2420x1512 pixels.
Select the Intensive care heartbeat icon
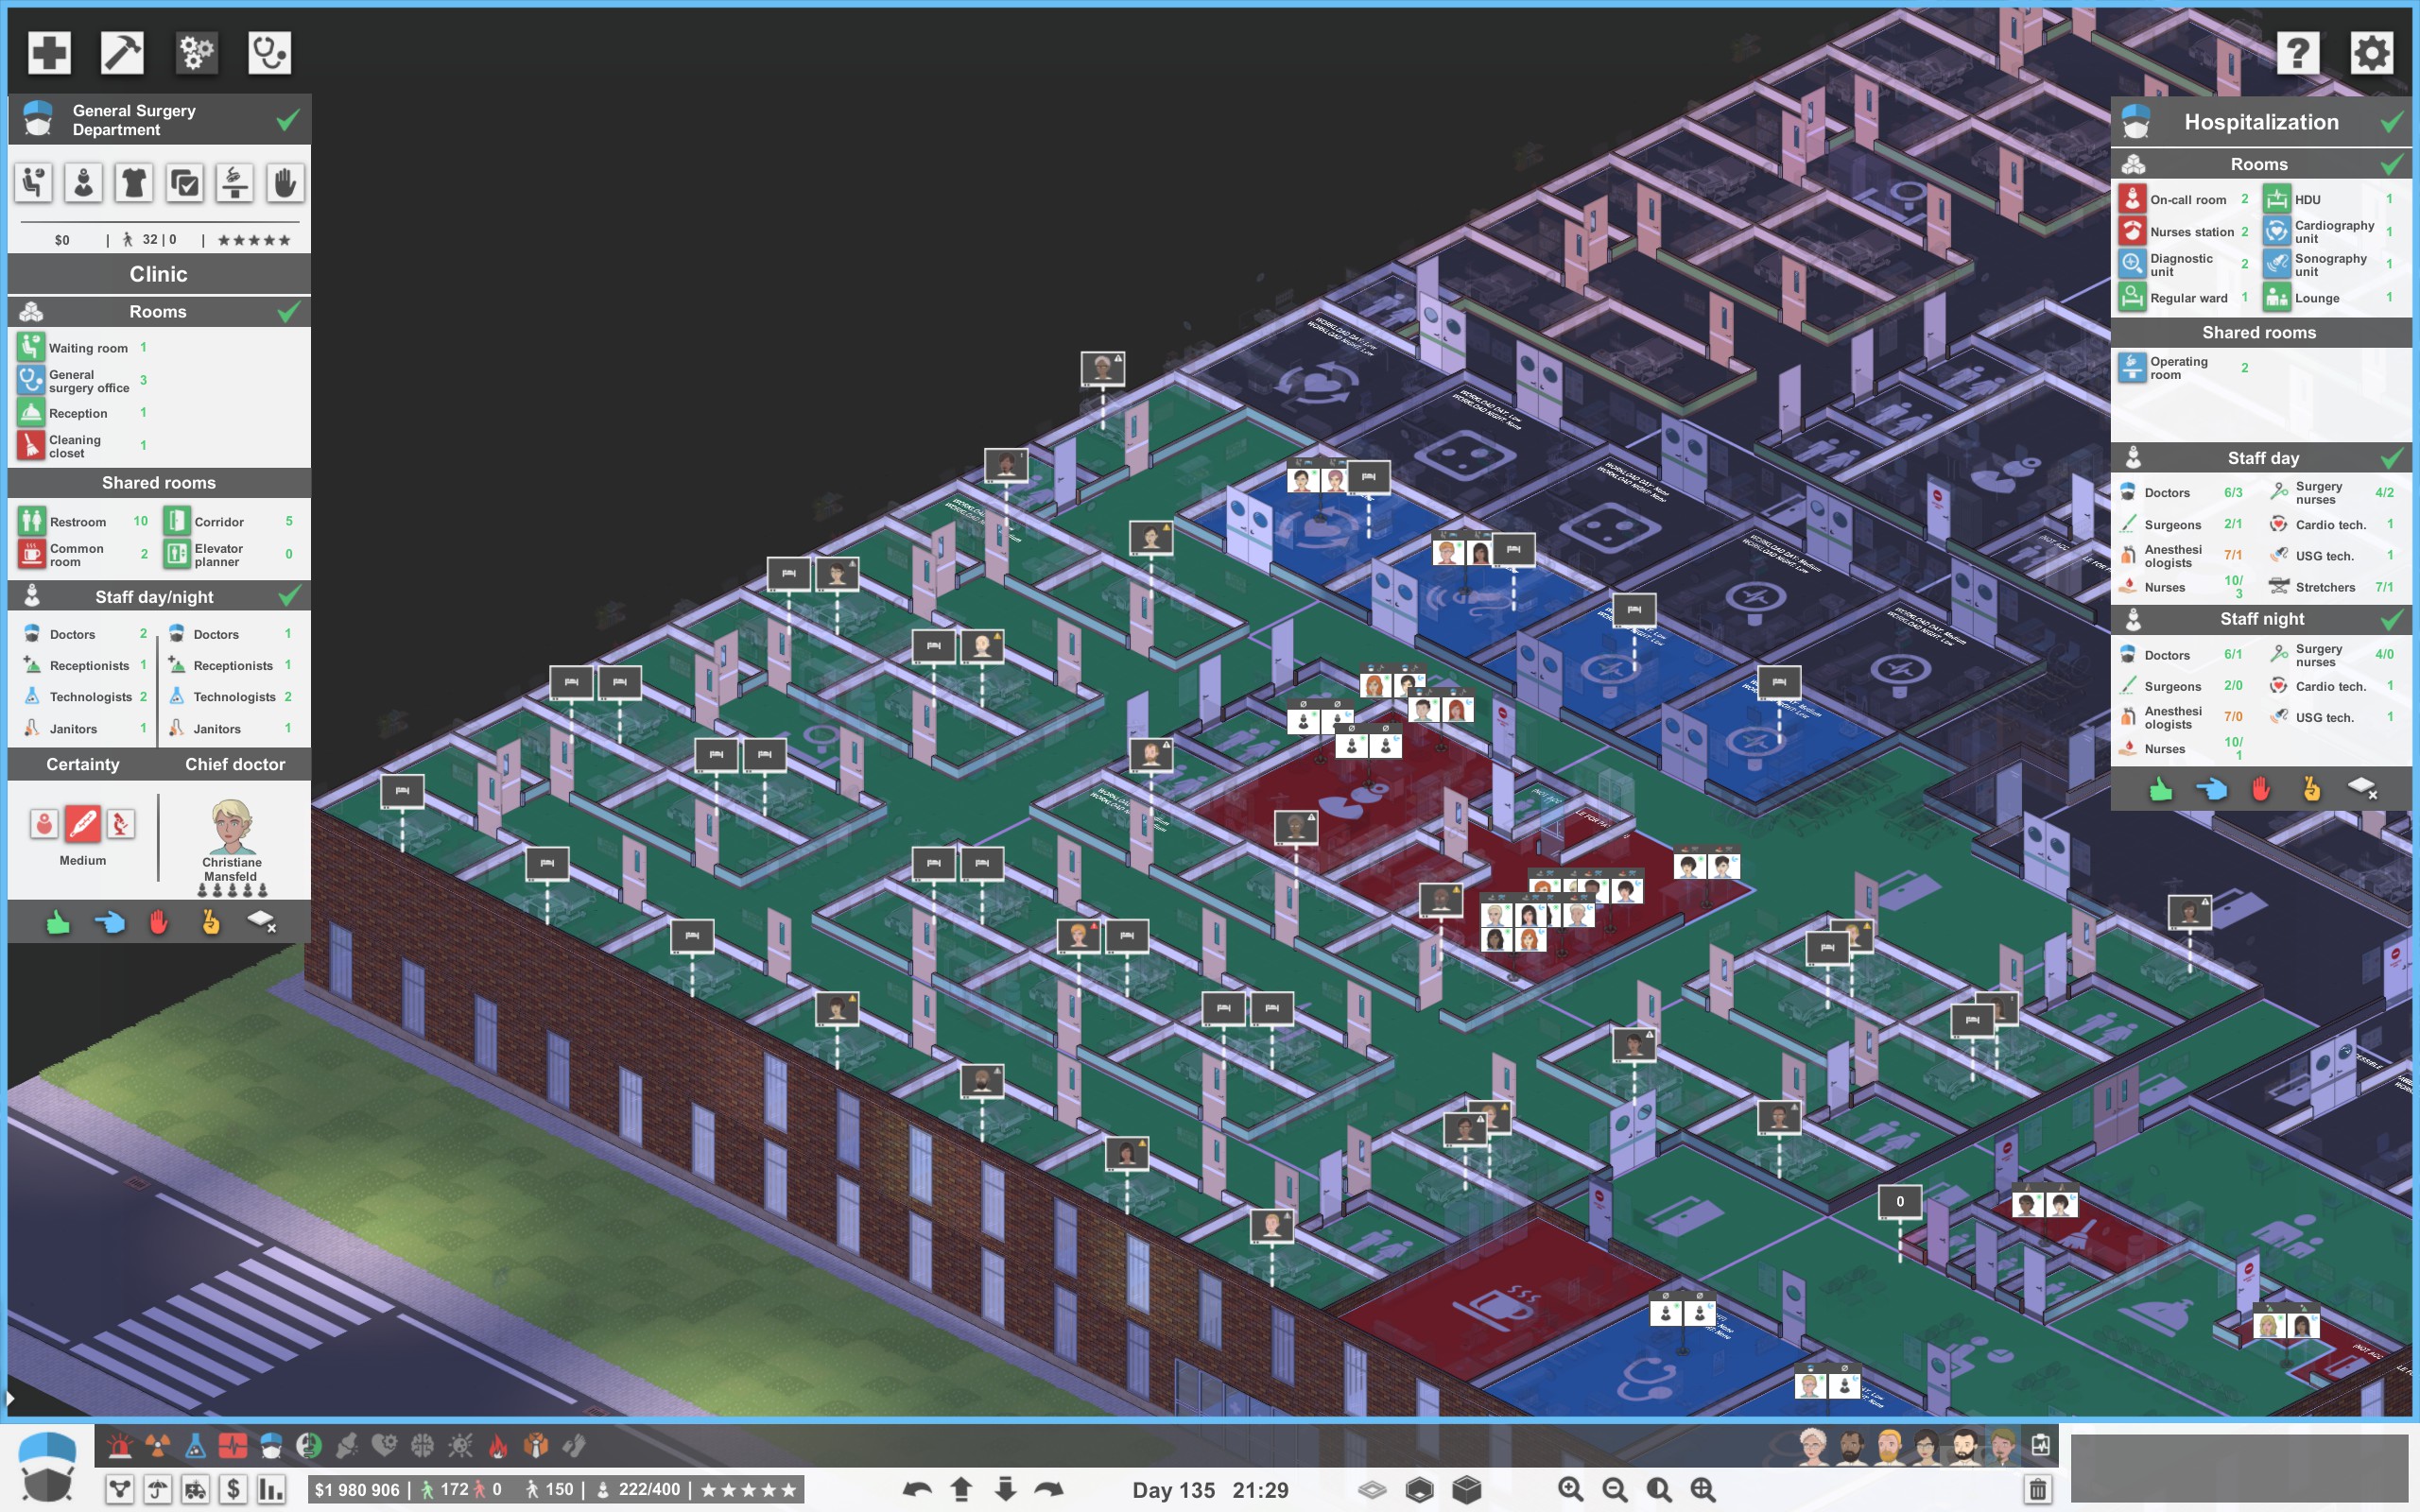point(233,1445)
